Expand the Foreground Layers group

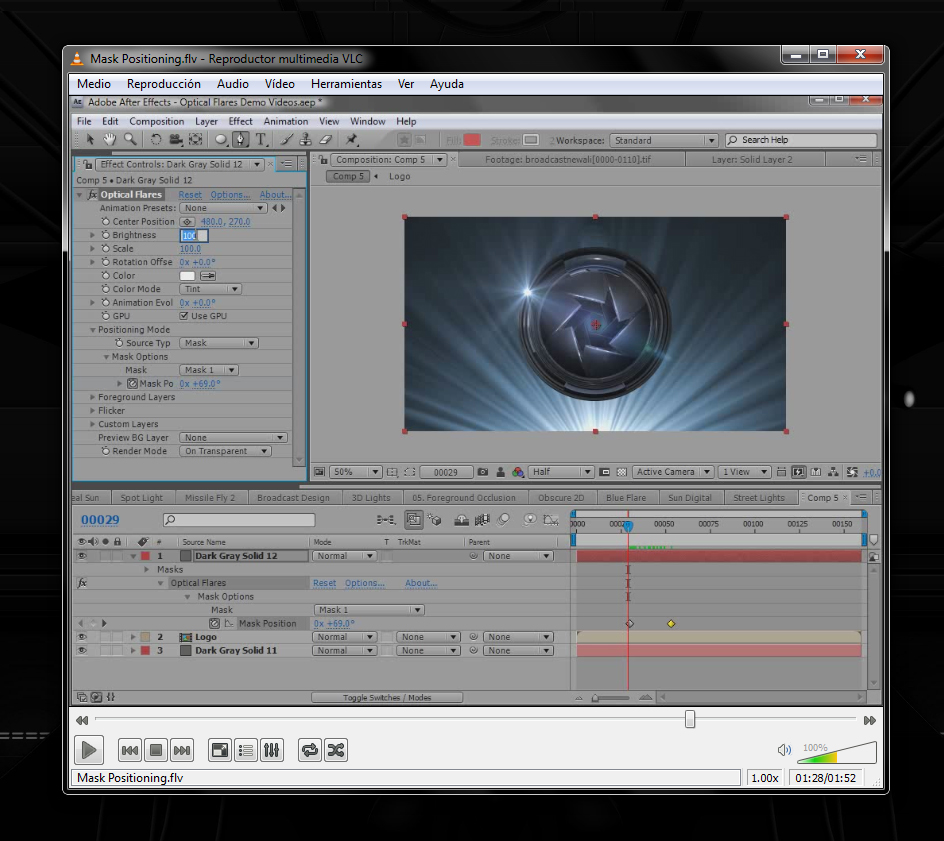[x=93, y=397]
